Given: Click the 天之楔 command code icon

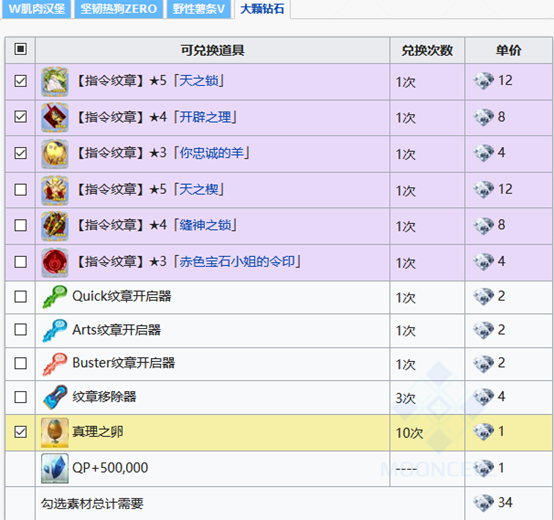Looking at the screenshot, I should coord(55,190).
